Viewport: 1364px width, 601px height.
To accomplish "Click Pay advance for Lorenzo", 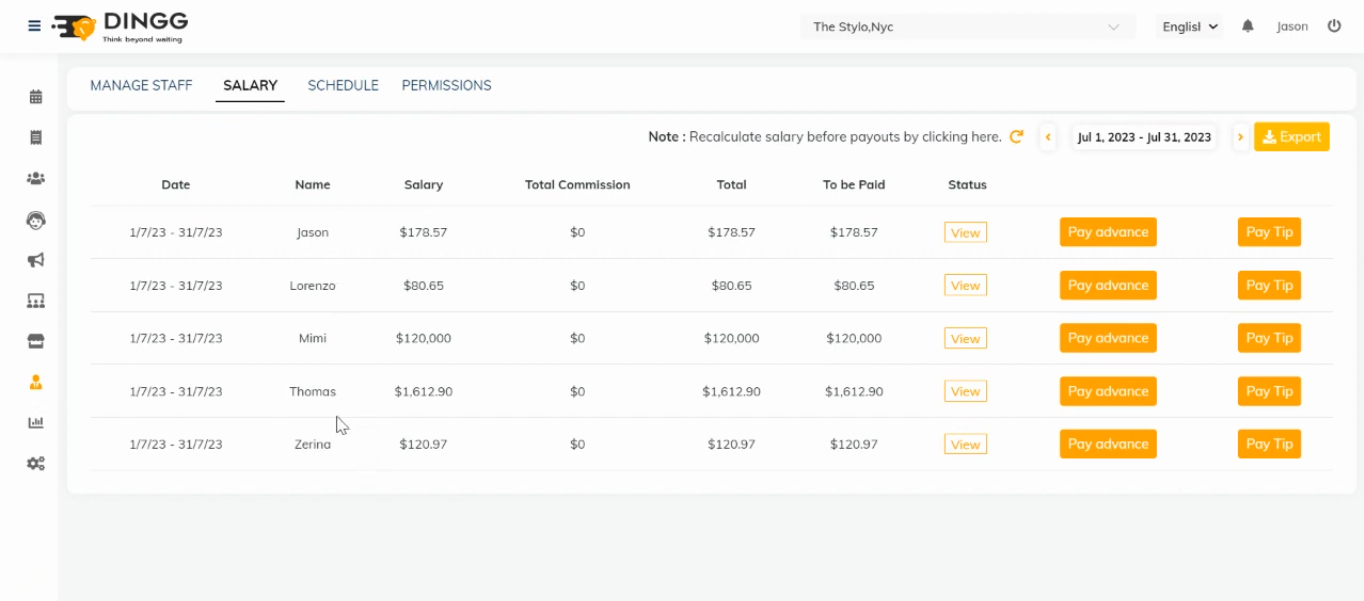I will (x=1108, y=285).
